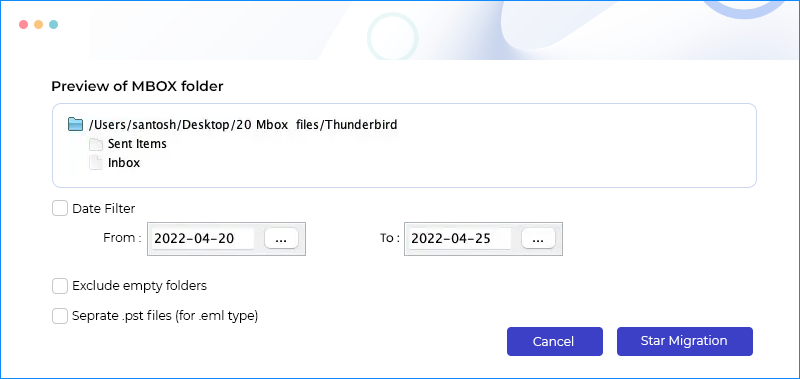This screenshot has width=800, height=379.
Task: Click the Star Migration button
Action: click(x=685, y=341)
